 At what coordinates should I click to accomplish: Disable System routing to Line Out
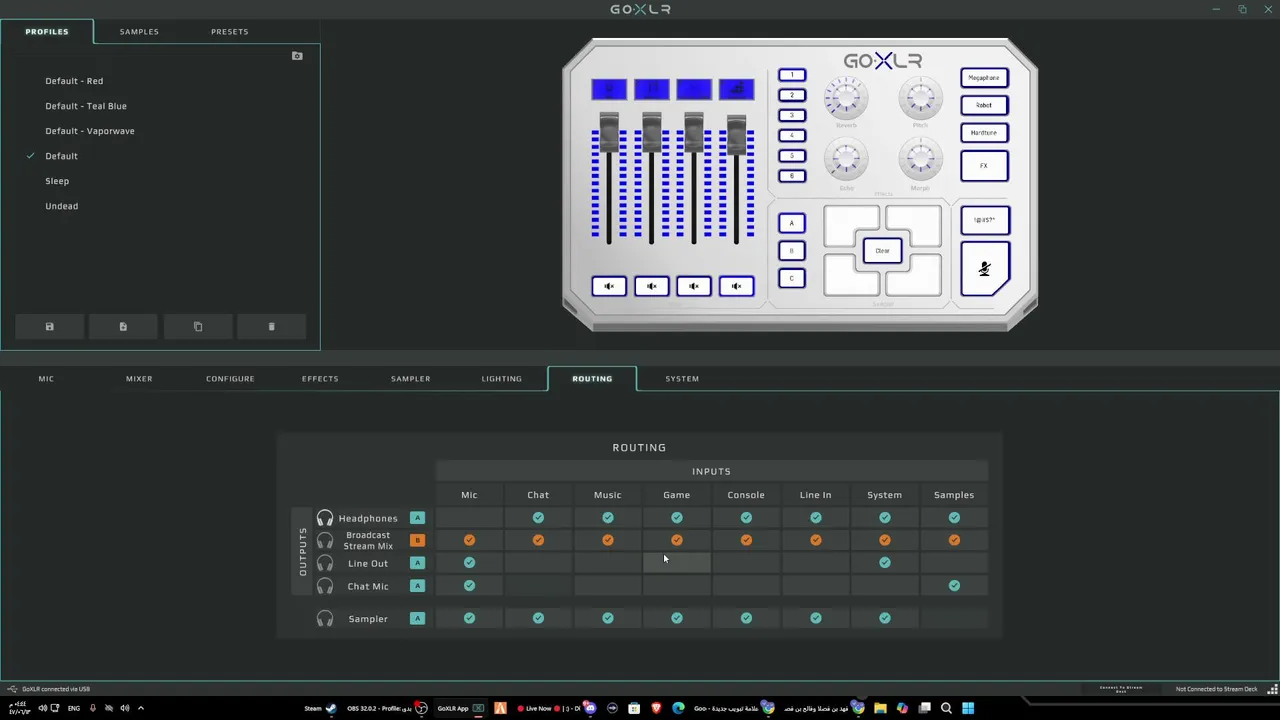click(884, 563)
